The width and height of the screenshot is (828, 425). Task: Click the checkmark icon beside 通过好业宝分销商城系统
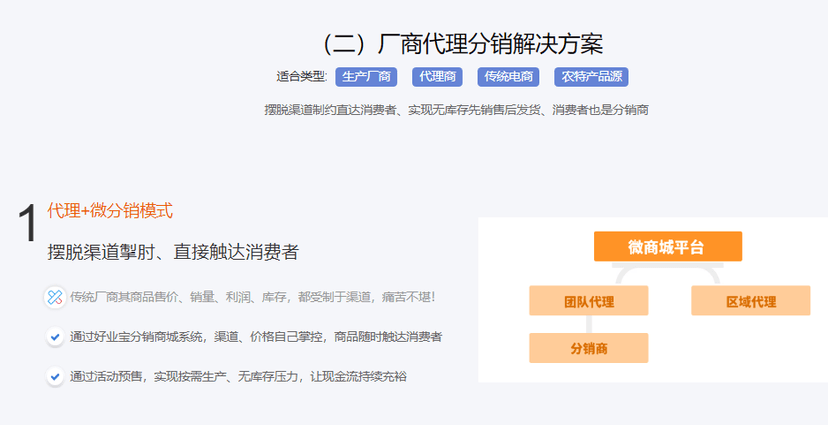(x=55, y=337)
